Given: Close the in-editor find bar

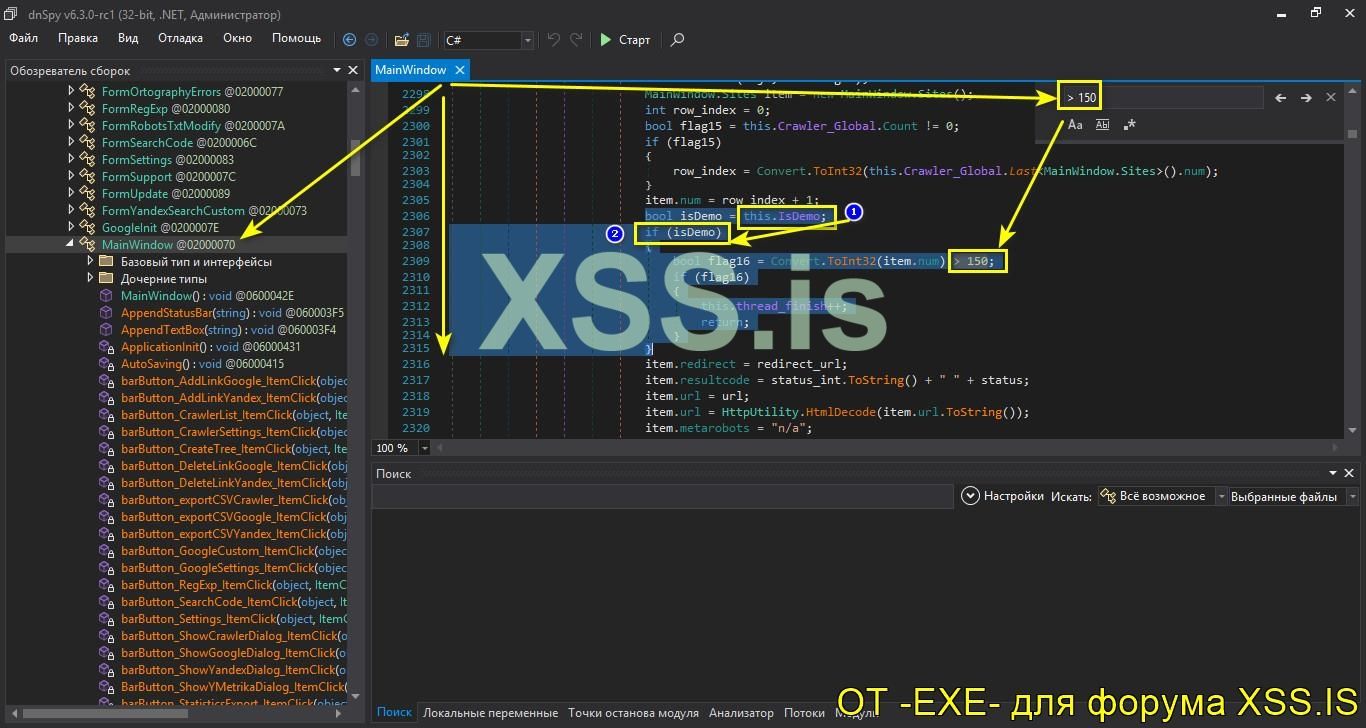Looking at the screenshot, I should (x=1331, y=98).
